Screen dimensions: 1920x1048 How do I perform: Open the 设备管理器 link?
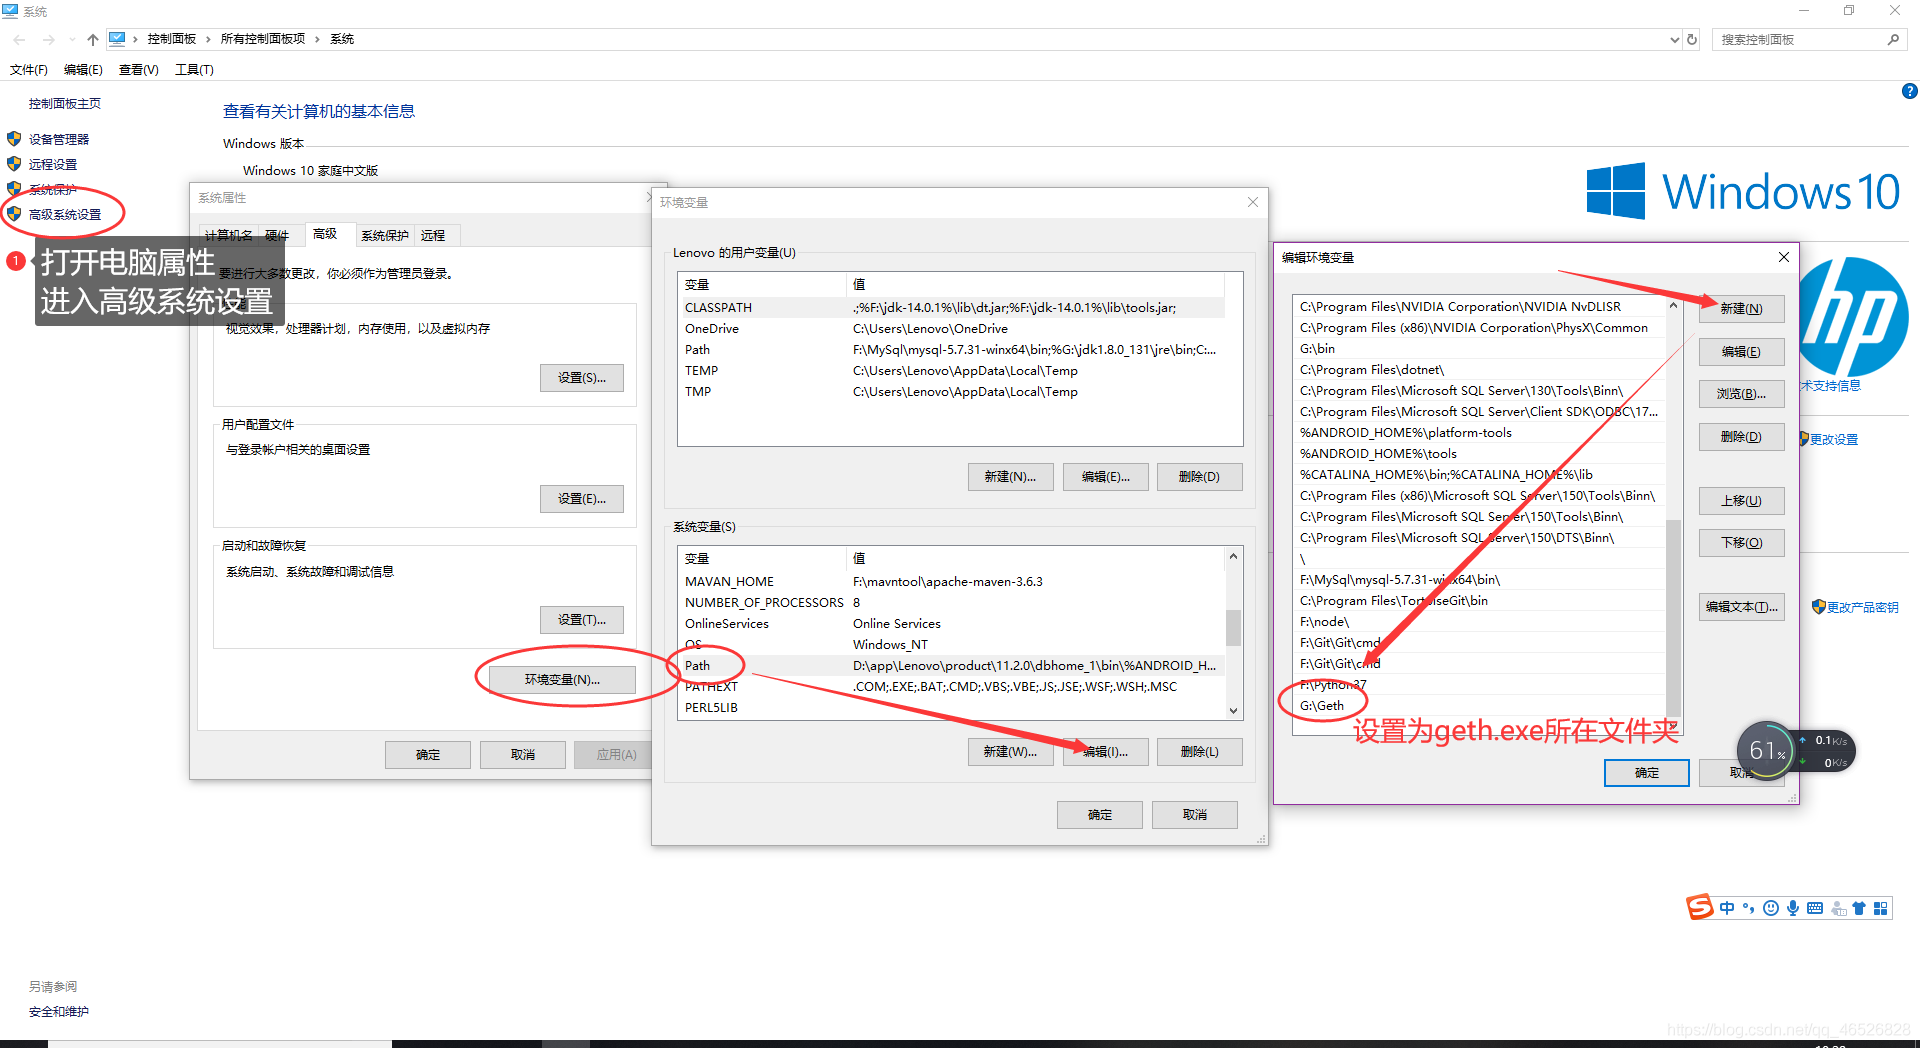(59, 140)
